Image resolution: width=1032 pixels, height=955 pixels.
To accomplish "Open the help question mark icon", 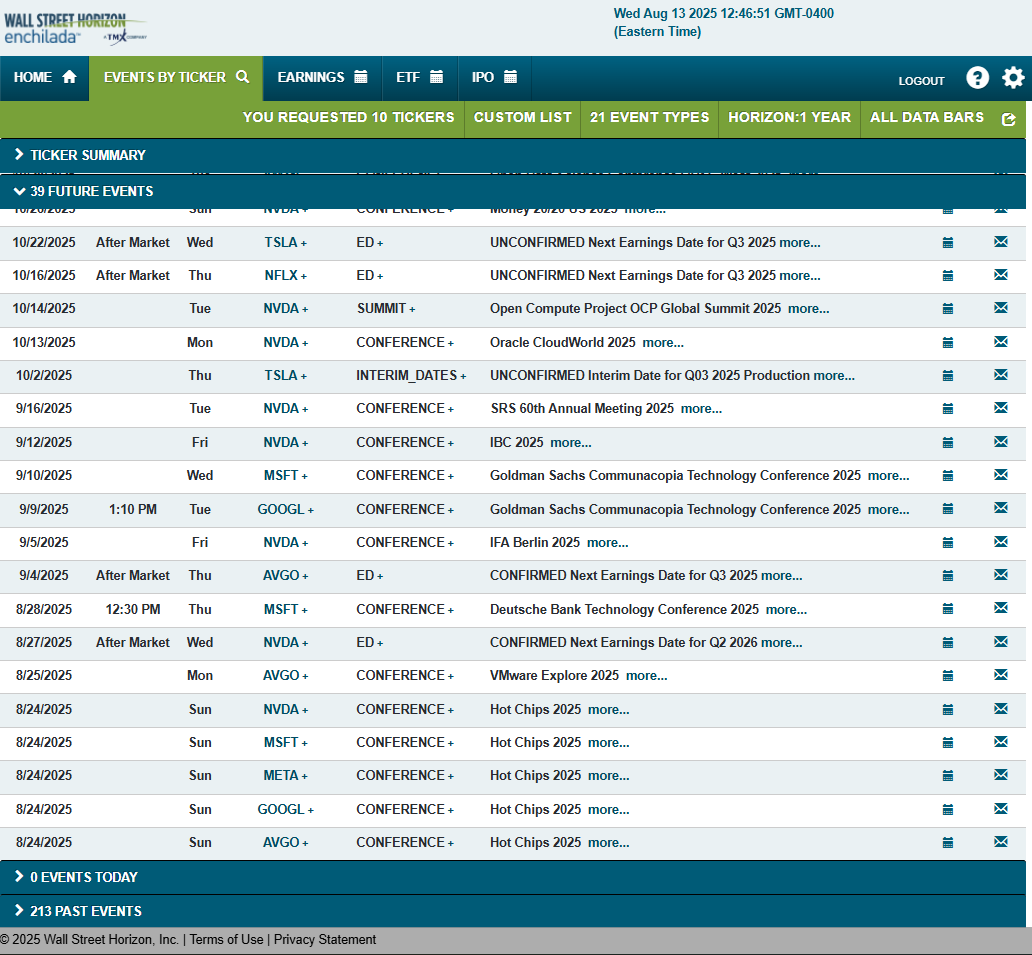I will 977,78.
